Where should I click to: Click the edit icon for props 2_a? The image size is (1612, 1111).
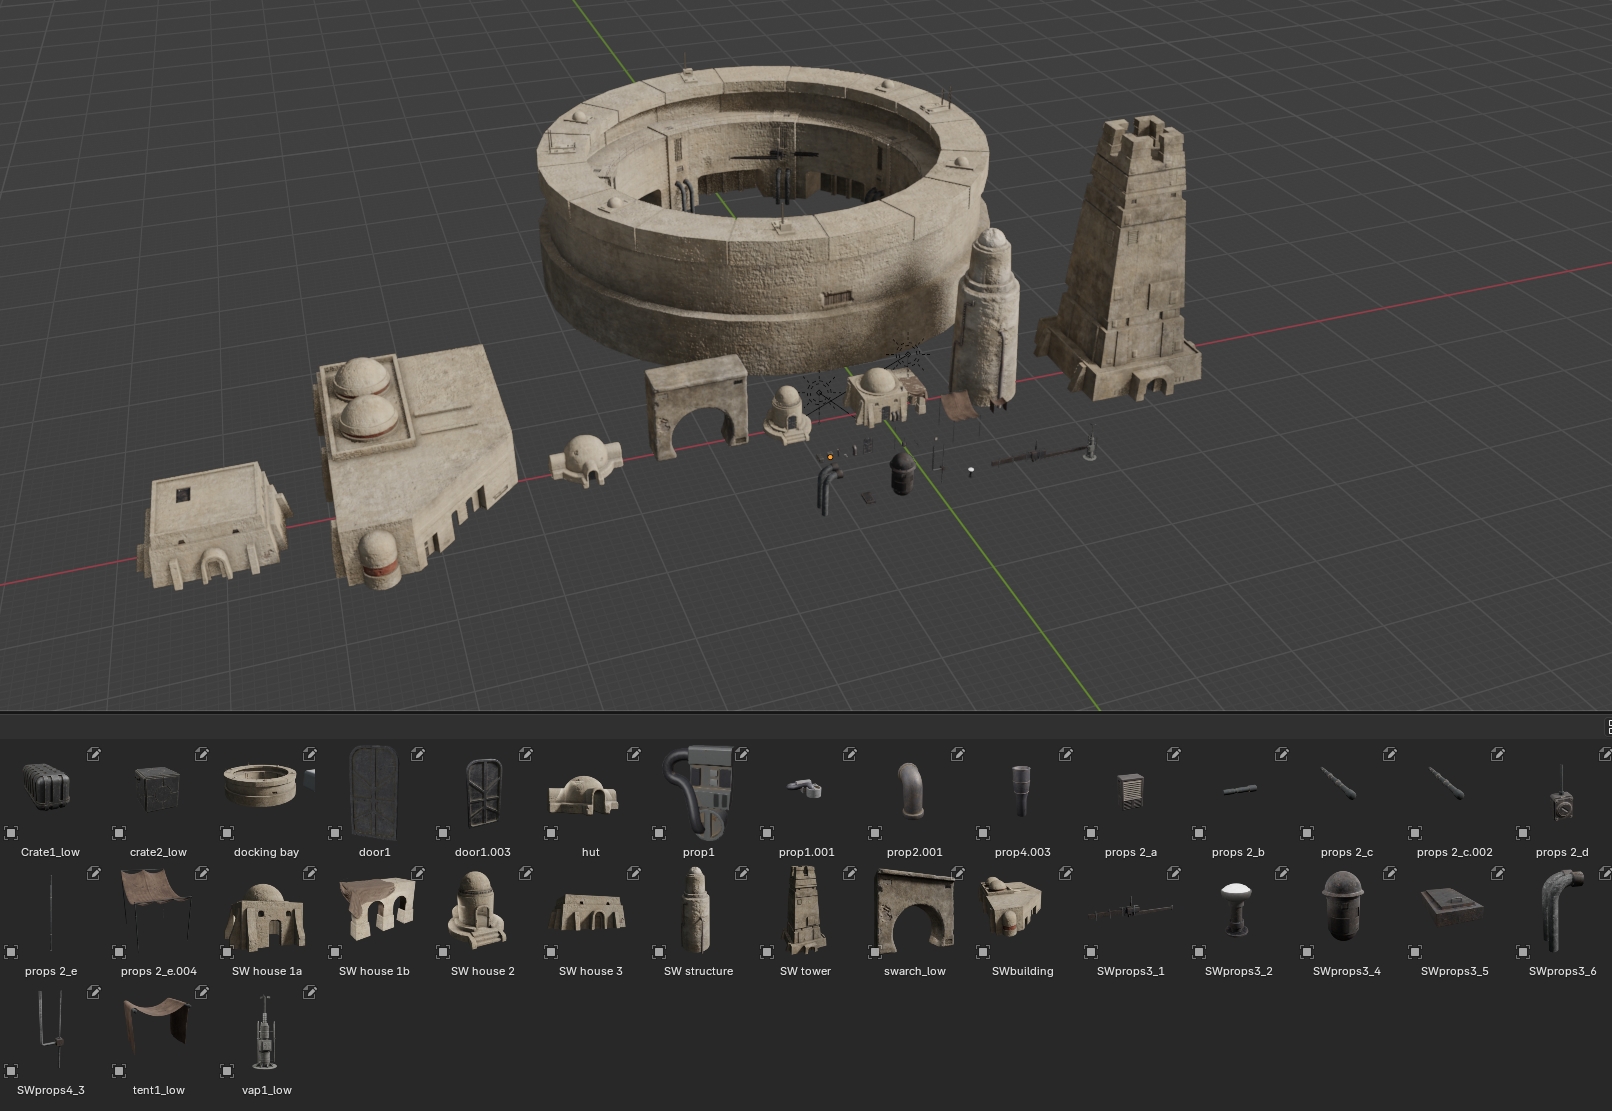(x=1174, y=754)
